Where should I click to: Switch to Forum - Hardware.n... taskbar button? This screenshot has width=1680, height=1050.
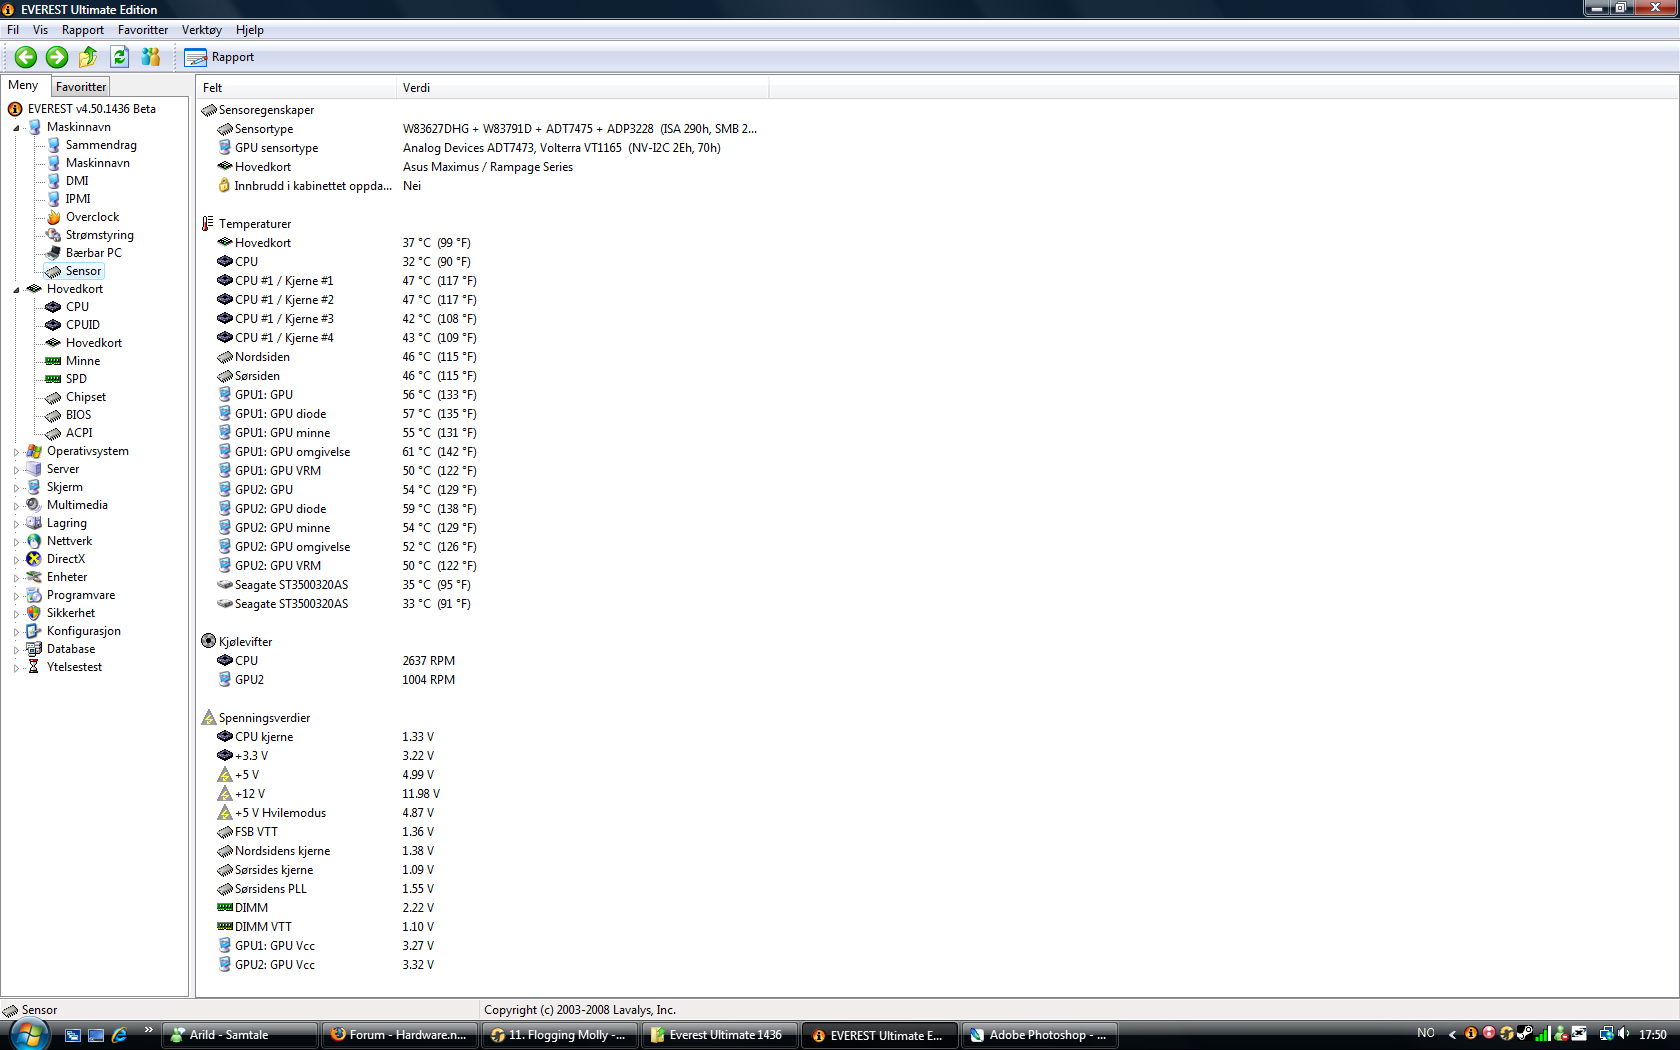(x=399, y=1035)
